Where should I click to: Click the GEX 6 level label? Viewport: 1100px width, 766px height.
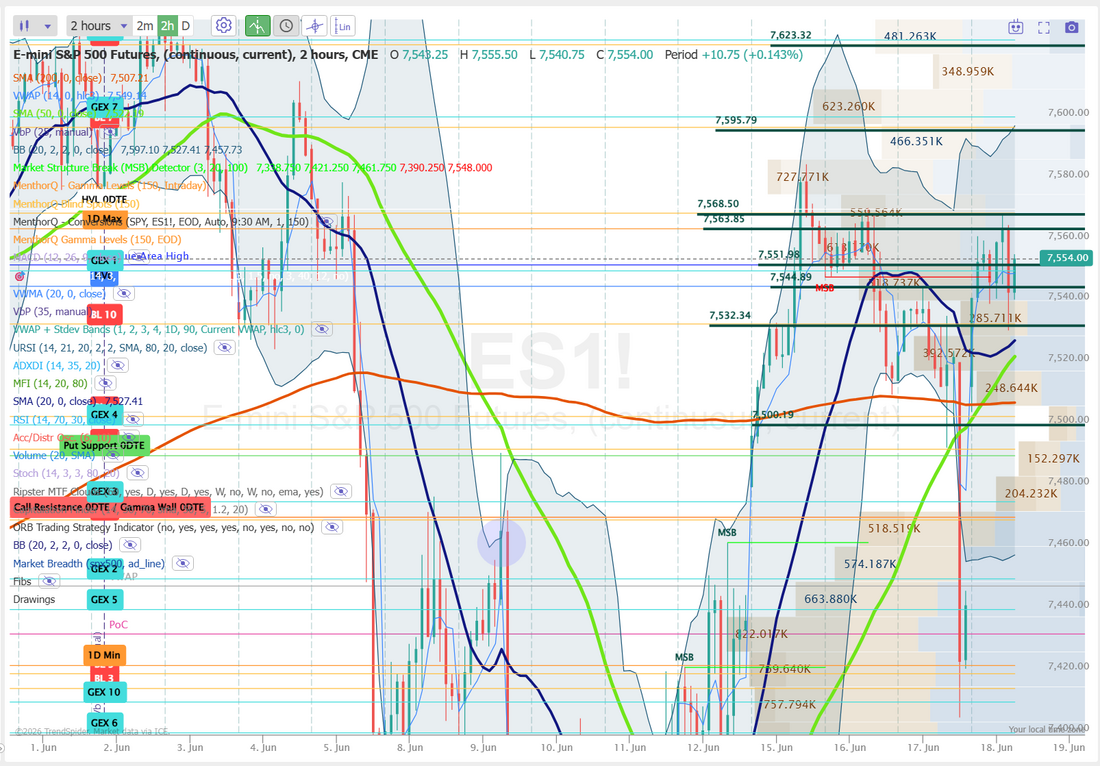pyautogui.click(x=105, y=723)
